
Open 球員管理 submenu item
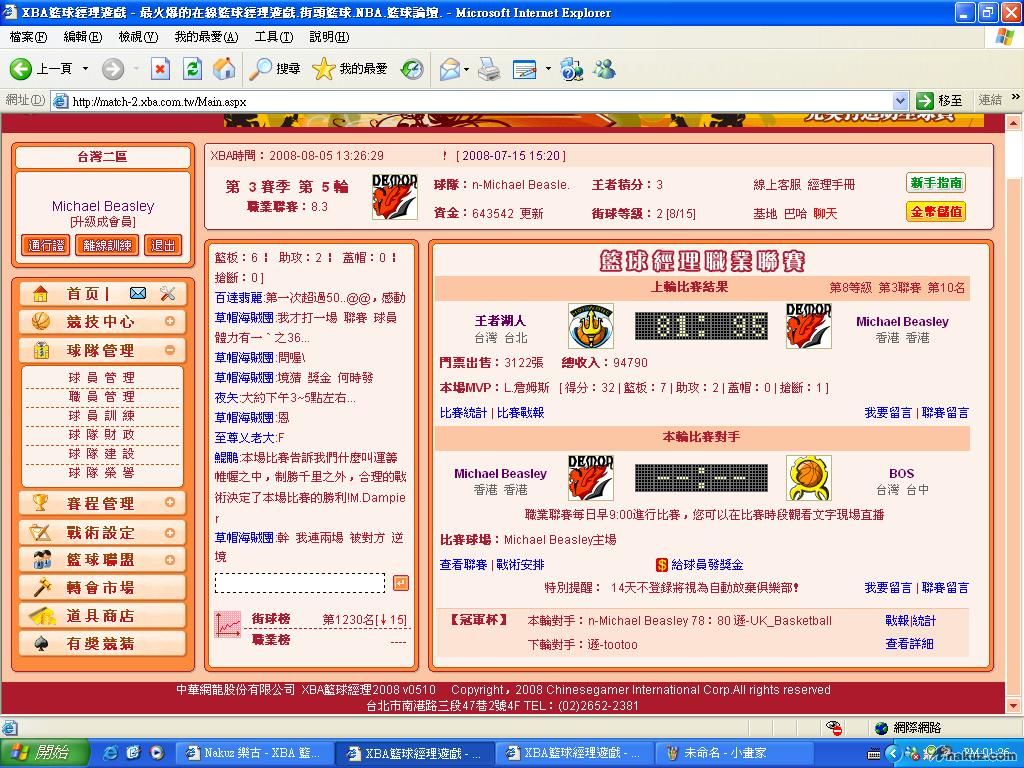coord(102,377)
